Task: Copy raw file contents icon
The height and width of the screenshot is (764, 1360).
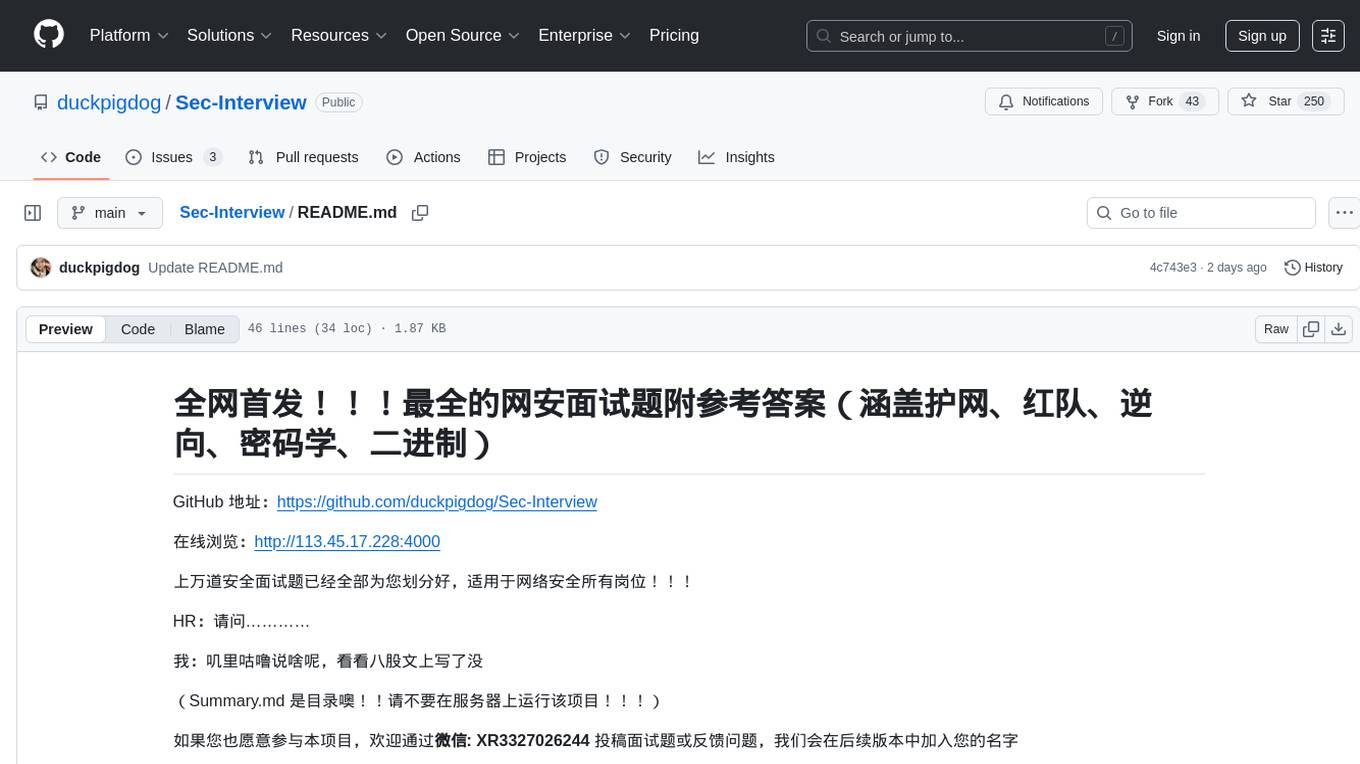Action: coord(1311,329)
